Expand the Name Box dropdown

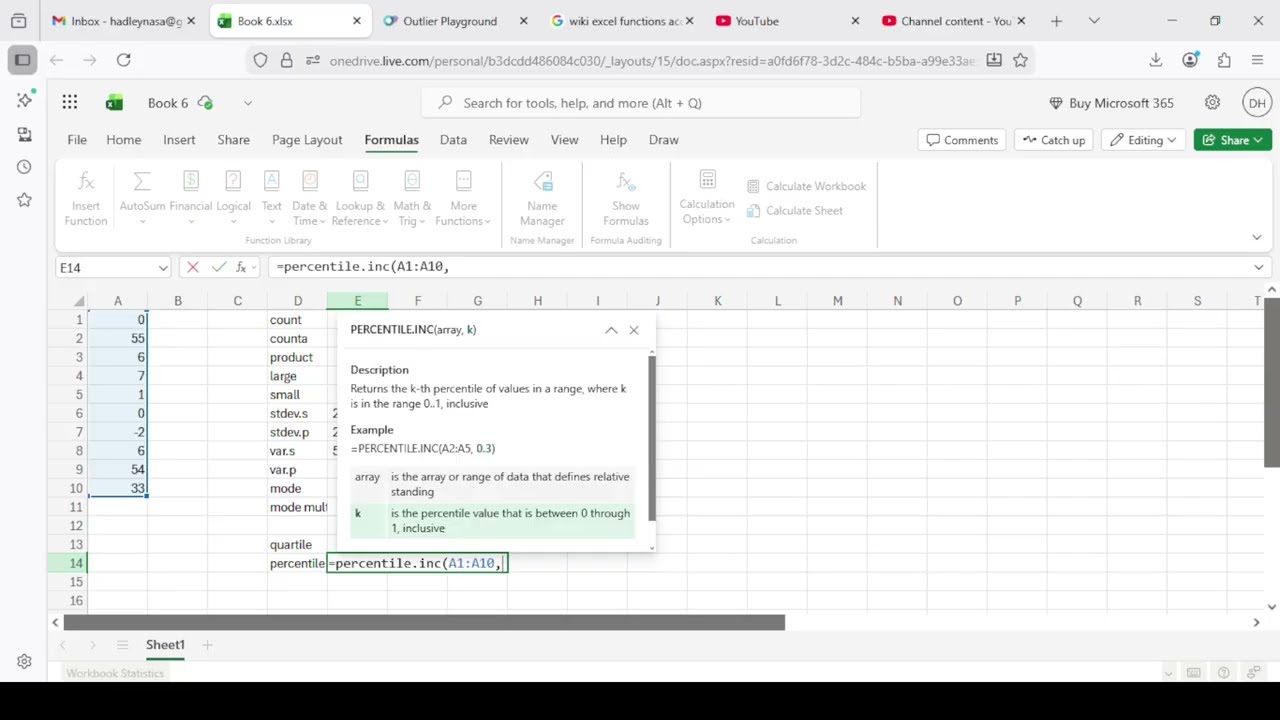coord(163,268)
